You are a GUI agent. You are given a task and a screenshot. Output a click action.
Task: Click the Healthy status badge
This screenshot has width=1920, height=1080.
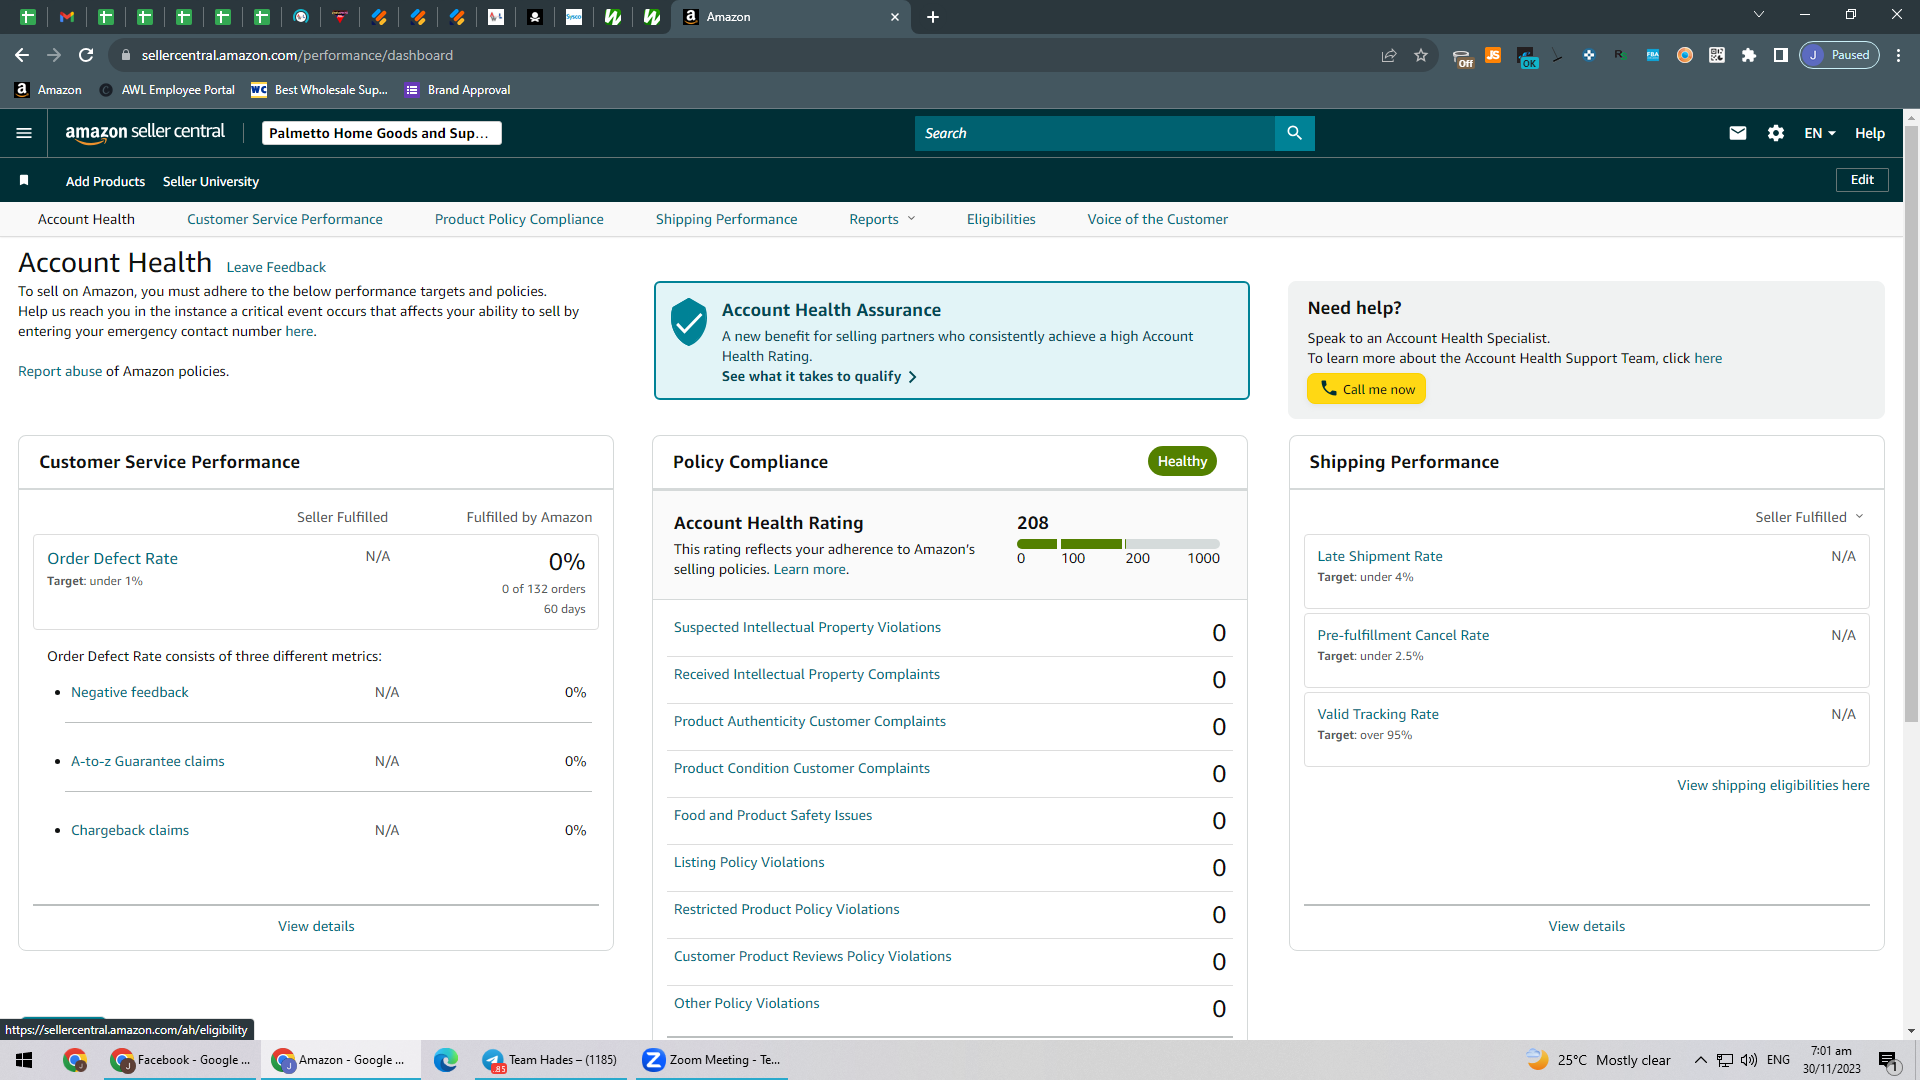(x=1182, y=461)
